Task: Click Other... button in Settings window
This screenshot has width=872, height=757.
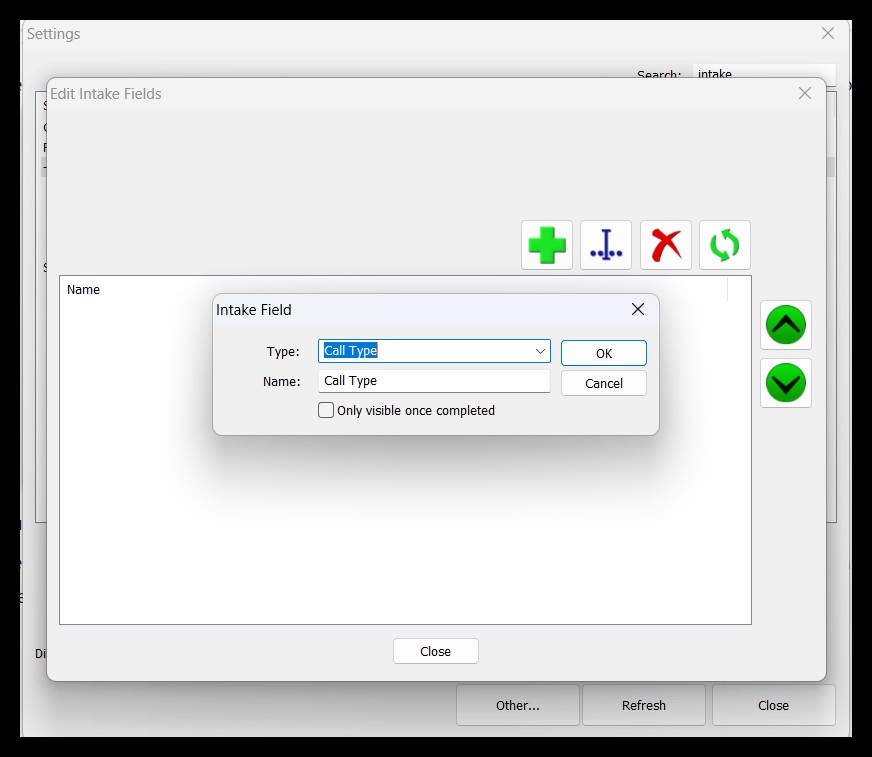Action: click(x=518, y=705)
